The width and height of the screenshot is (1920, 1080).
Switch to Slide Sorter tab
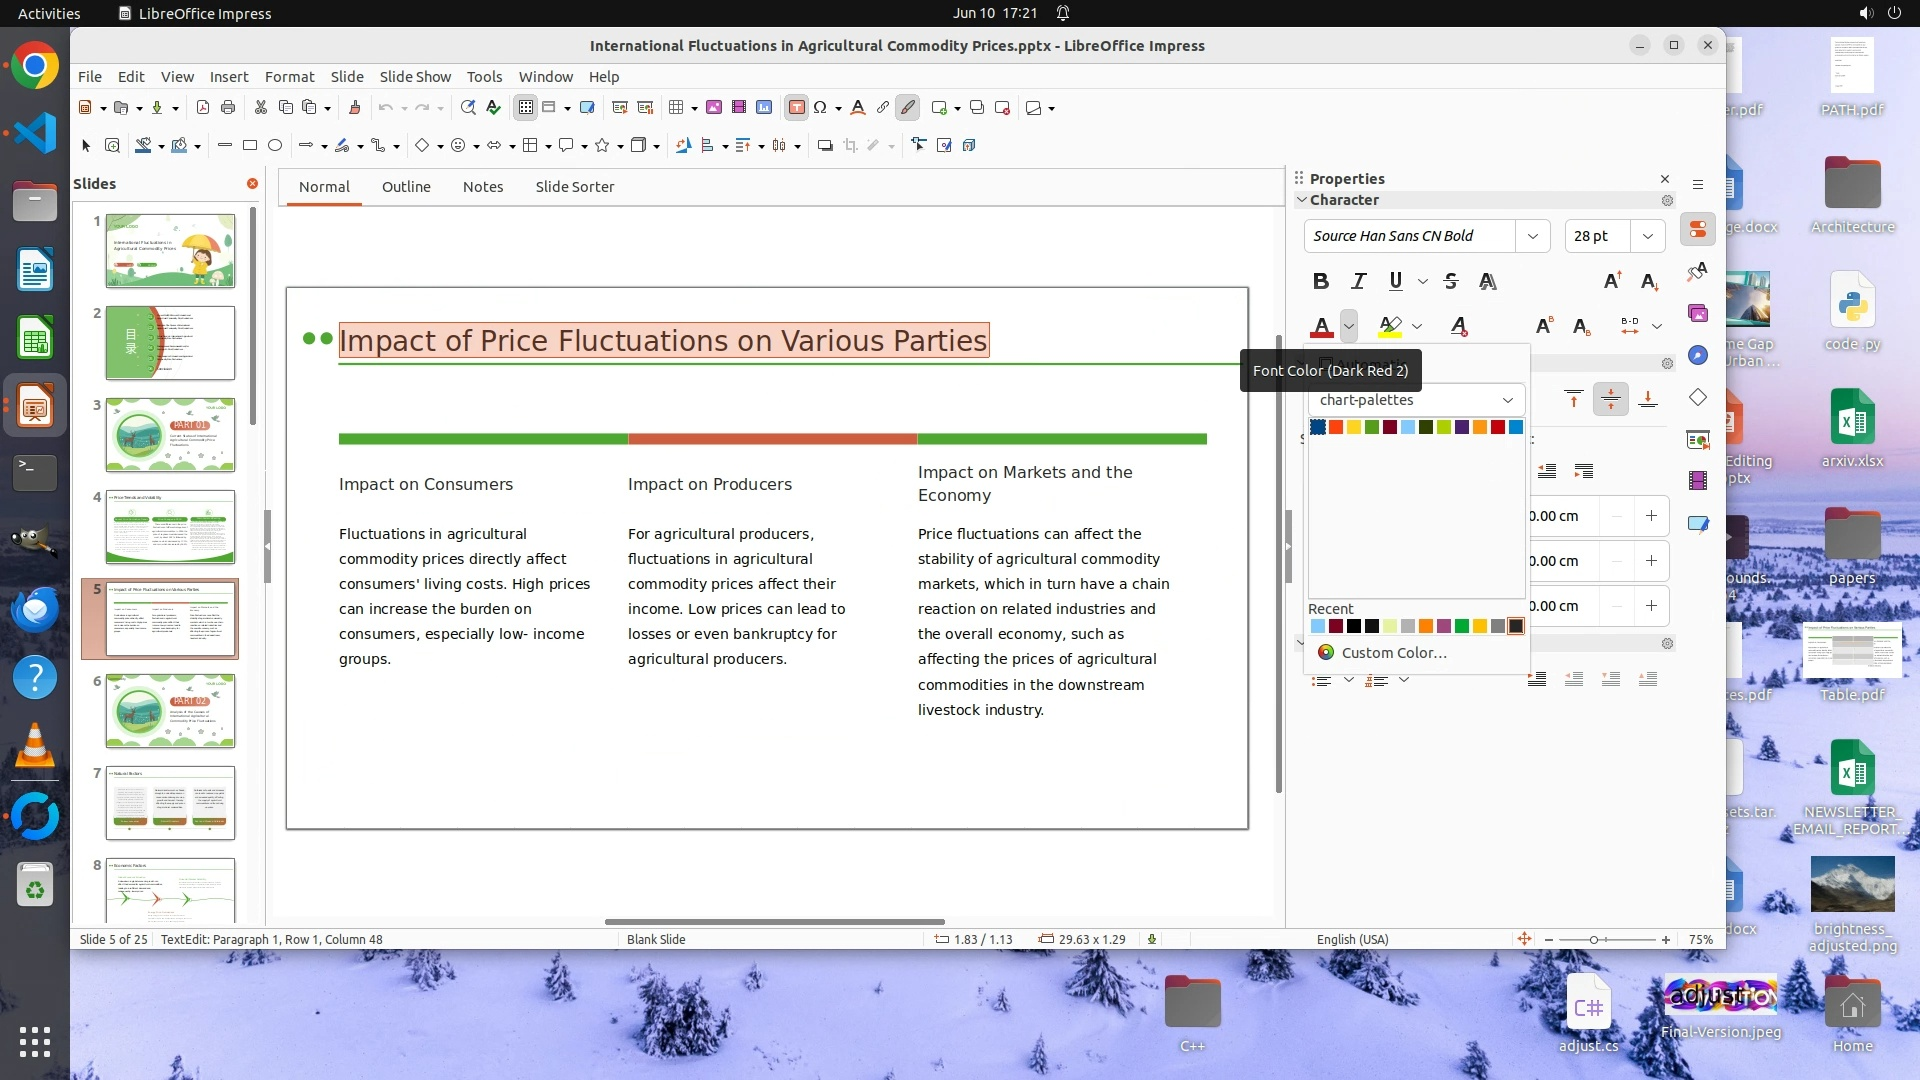574,187
